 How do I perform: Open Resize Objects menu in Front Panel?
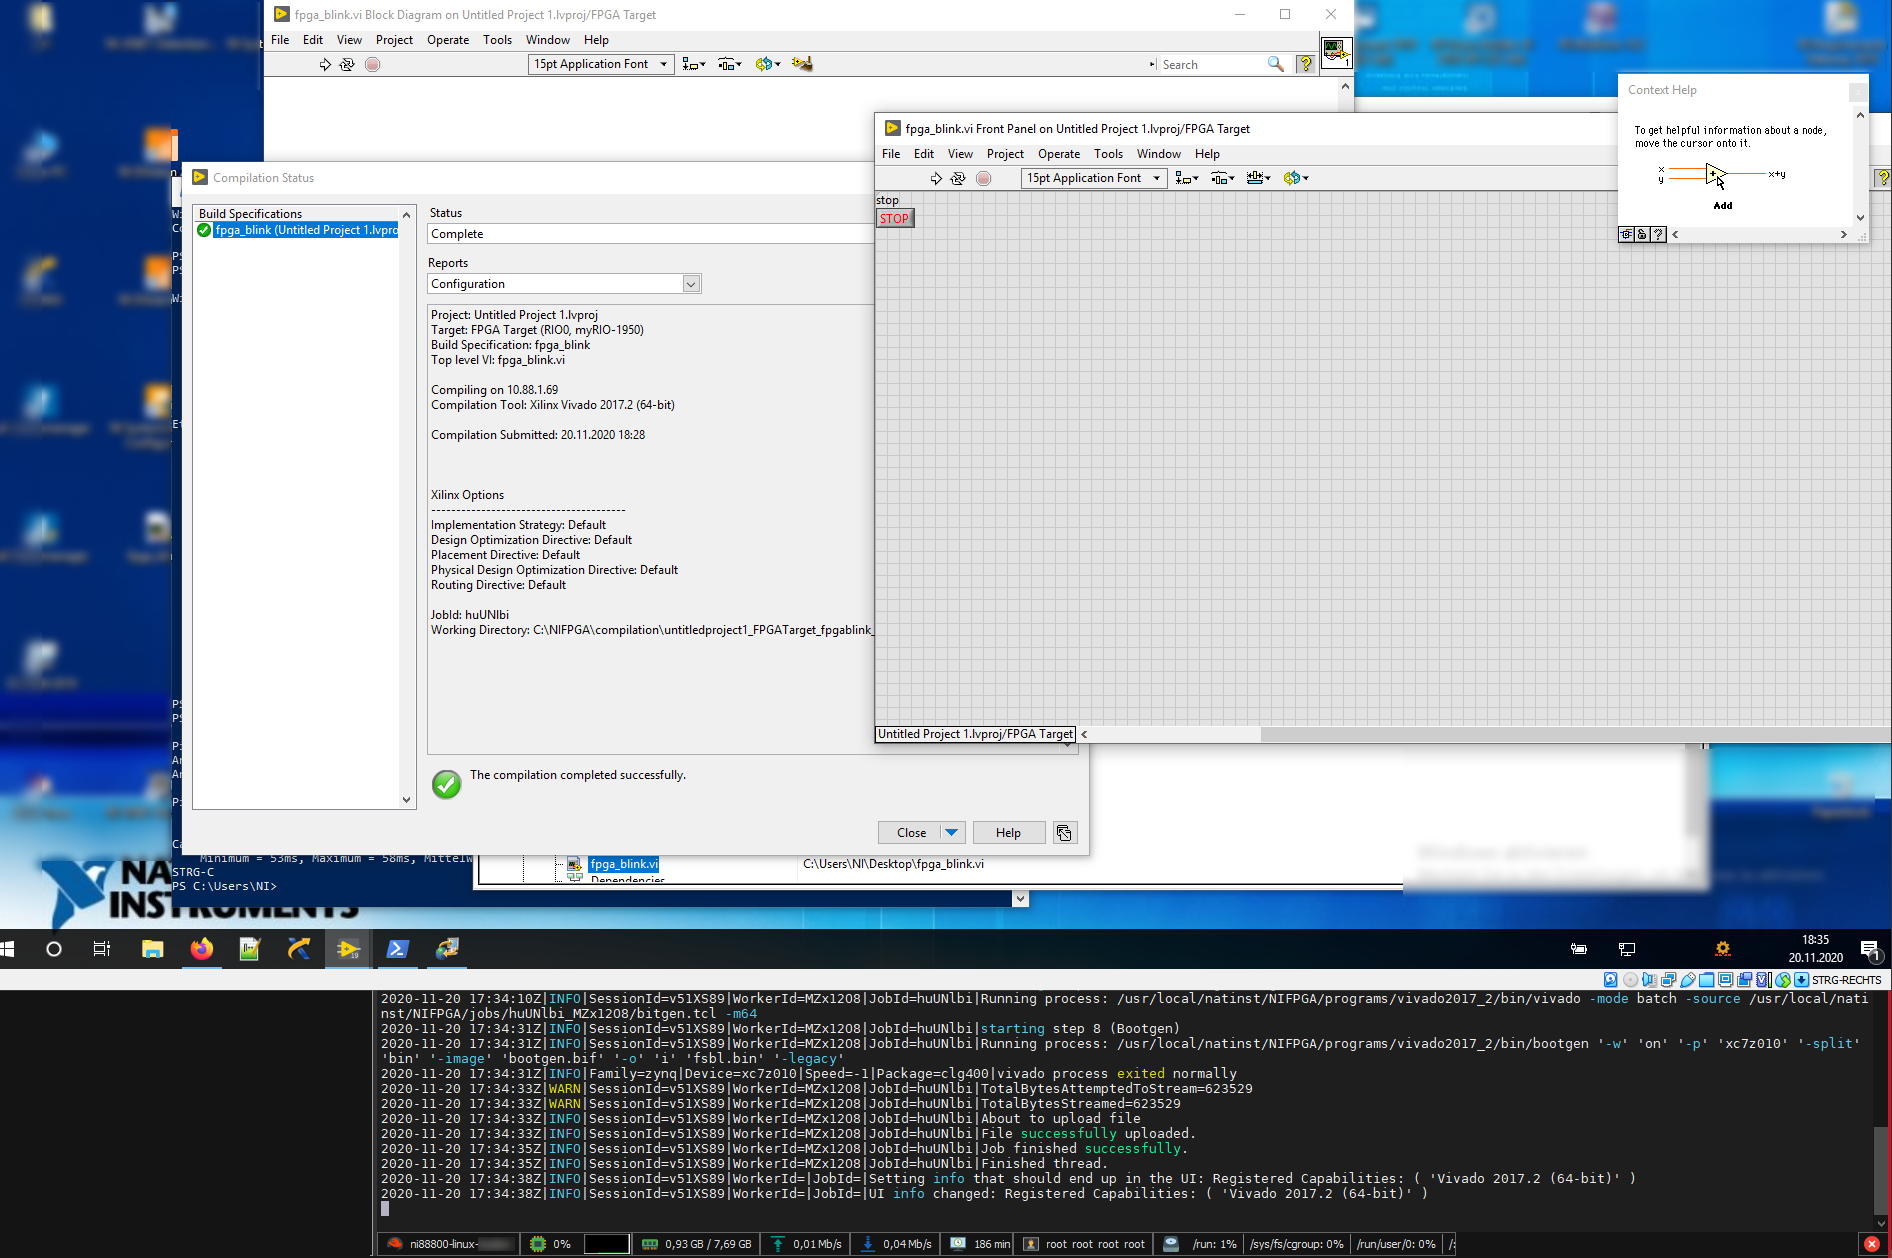(x=1259, y=178)
